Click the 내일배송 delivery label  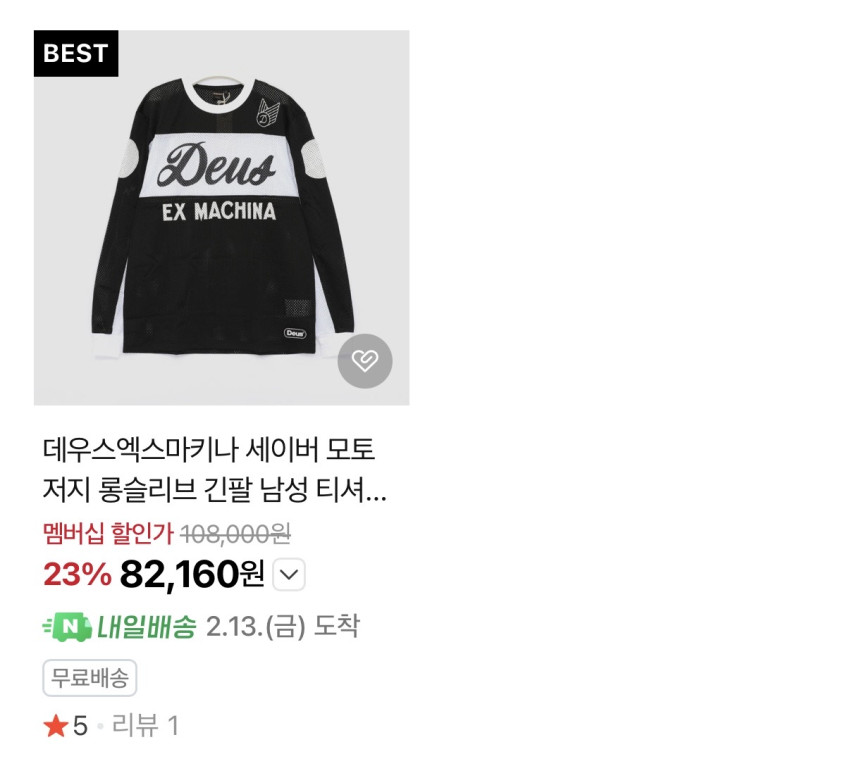click(146, 627)
